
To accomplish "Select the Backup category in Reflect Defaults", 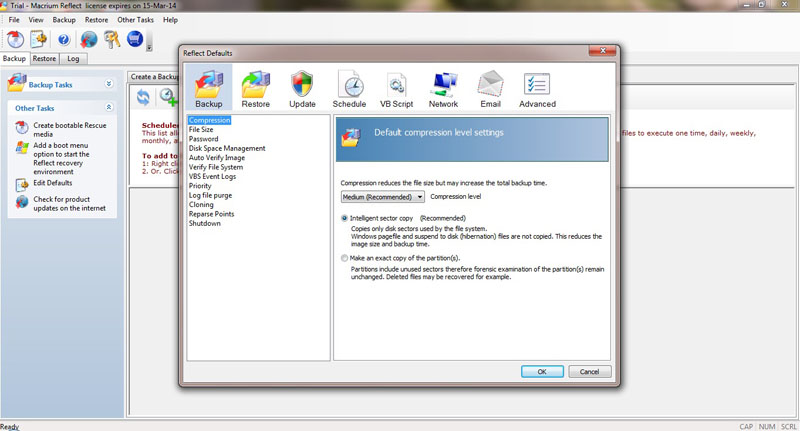I will coord(208,88).
